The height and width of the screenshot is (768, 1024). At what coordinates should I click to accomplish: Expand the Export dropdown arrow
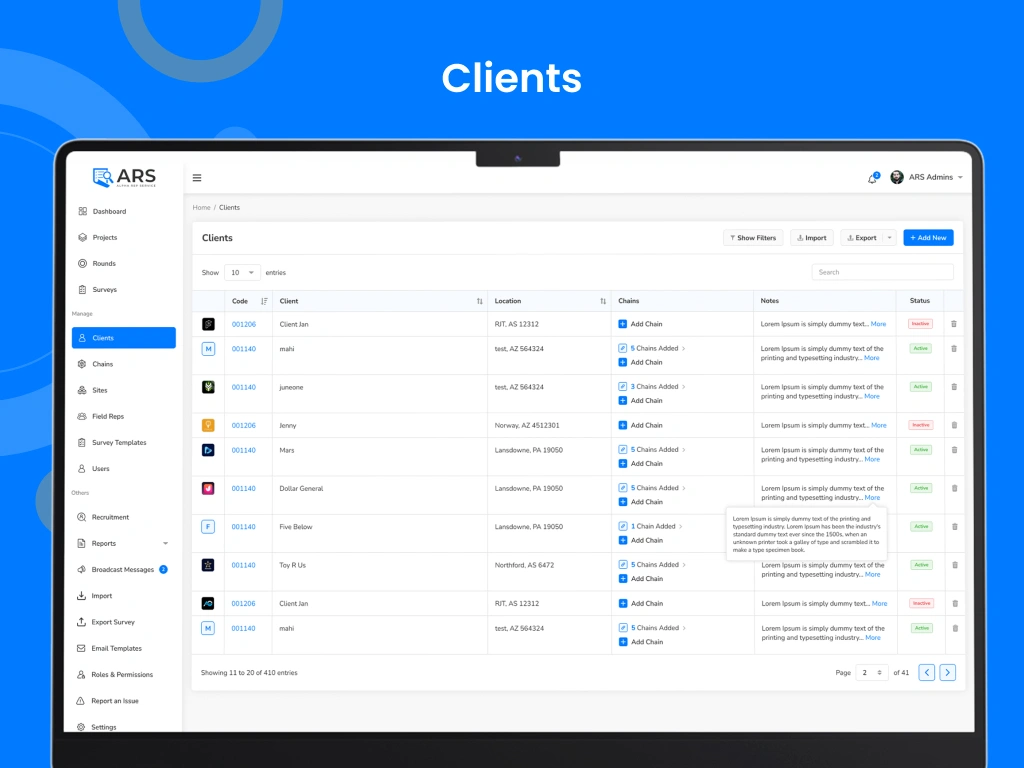tap(889, 238)
